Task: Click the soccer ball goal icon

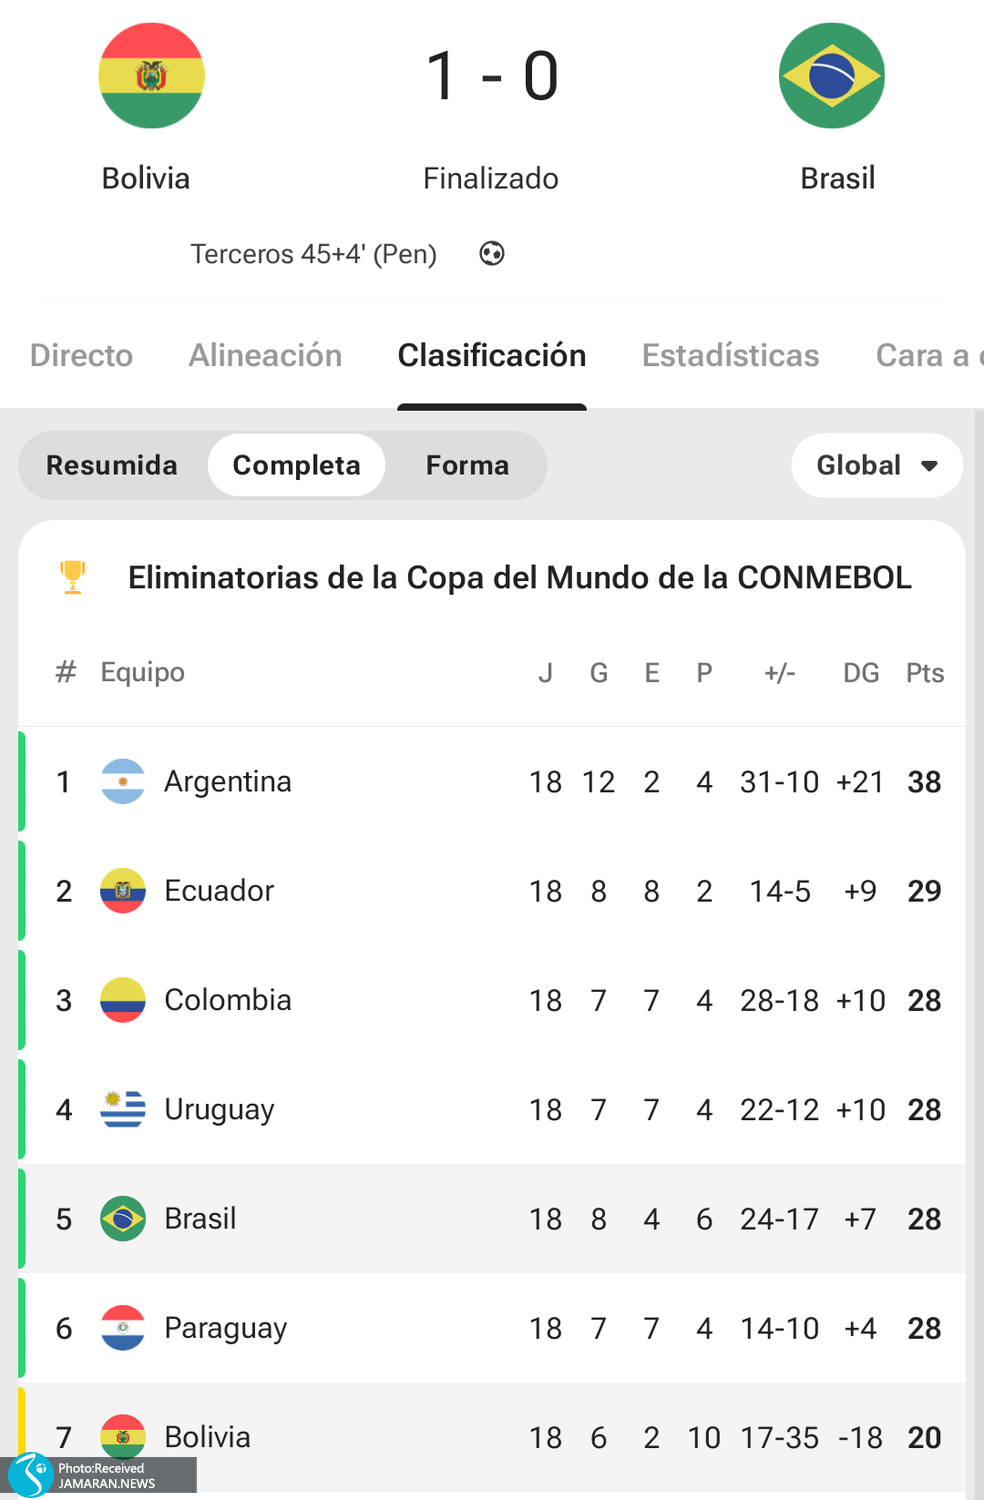Action: pos(492,254)
